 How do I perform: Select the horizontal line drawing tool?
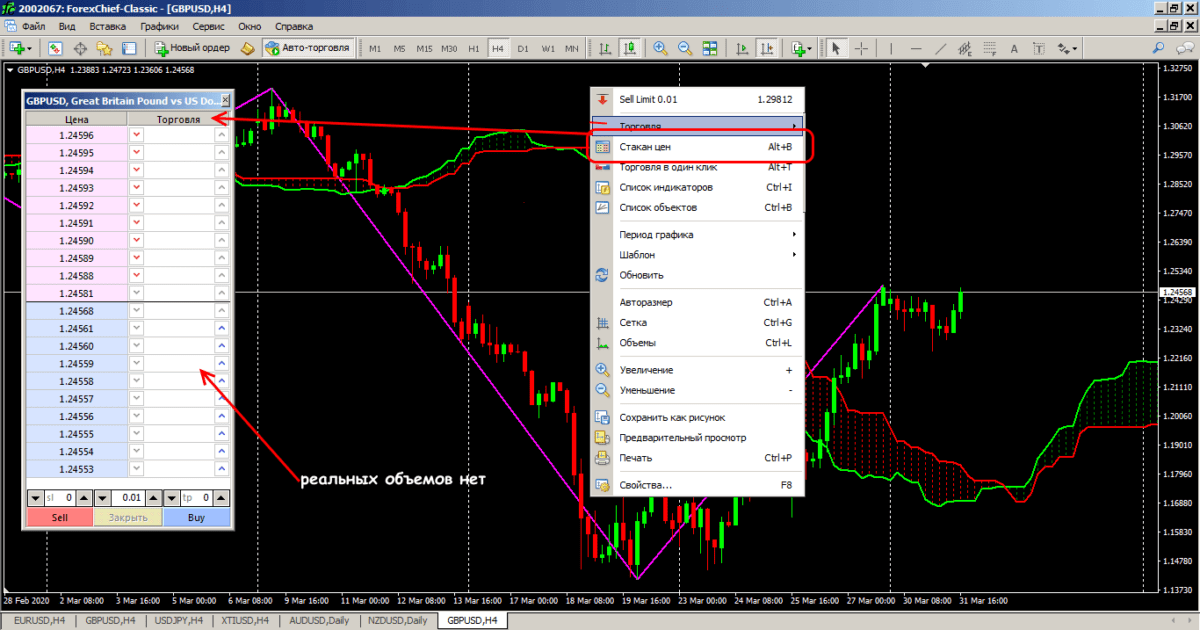pos(913,48)
